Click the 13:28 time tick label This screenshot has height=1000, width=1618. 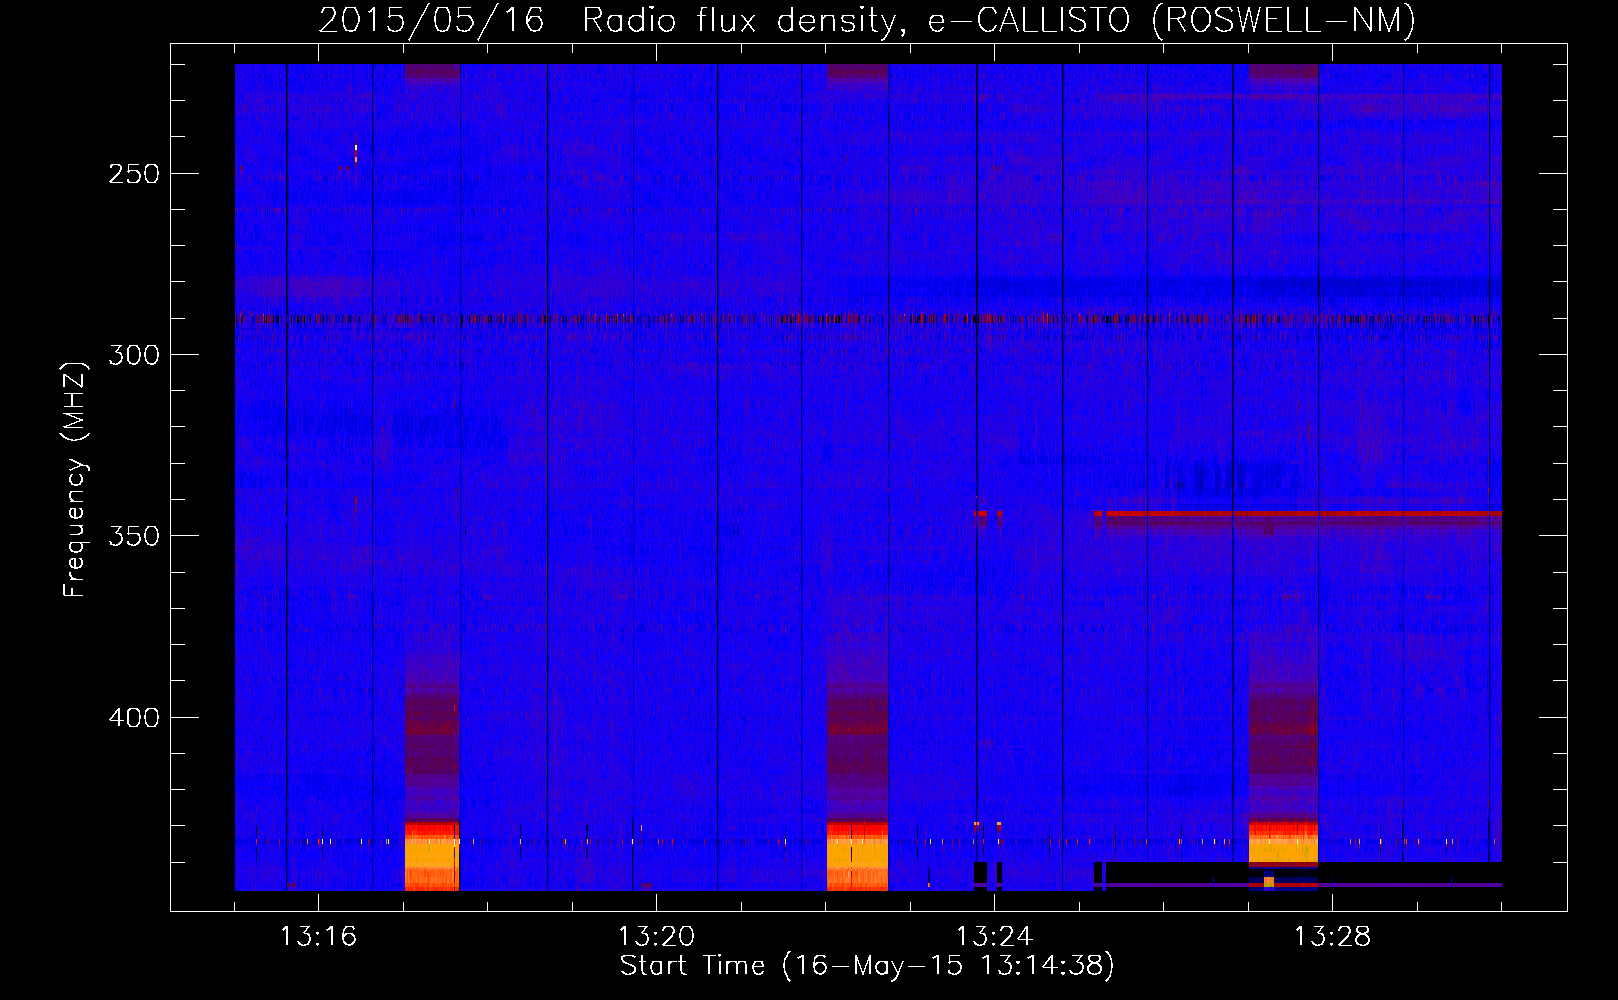(x=1332, y=937)
